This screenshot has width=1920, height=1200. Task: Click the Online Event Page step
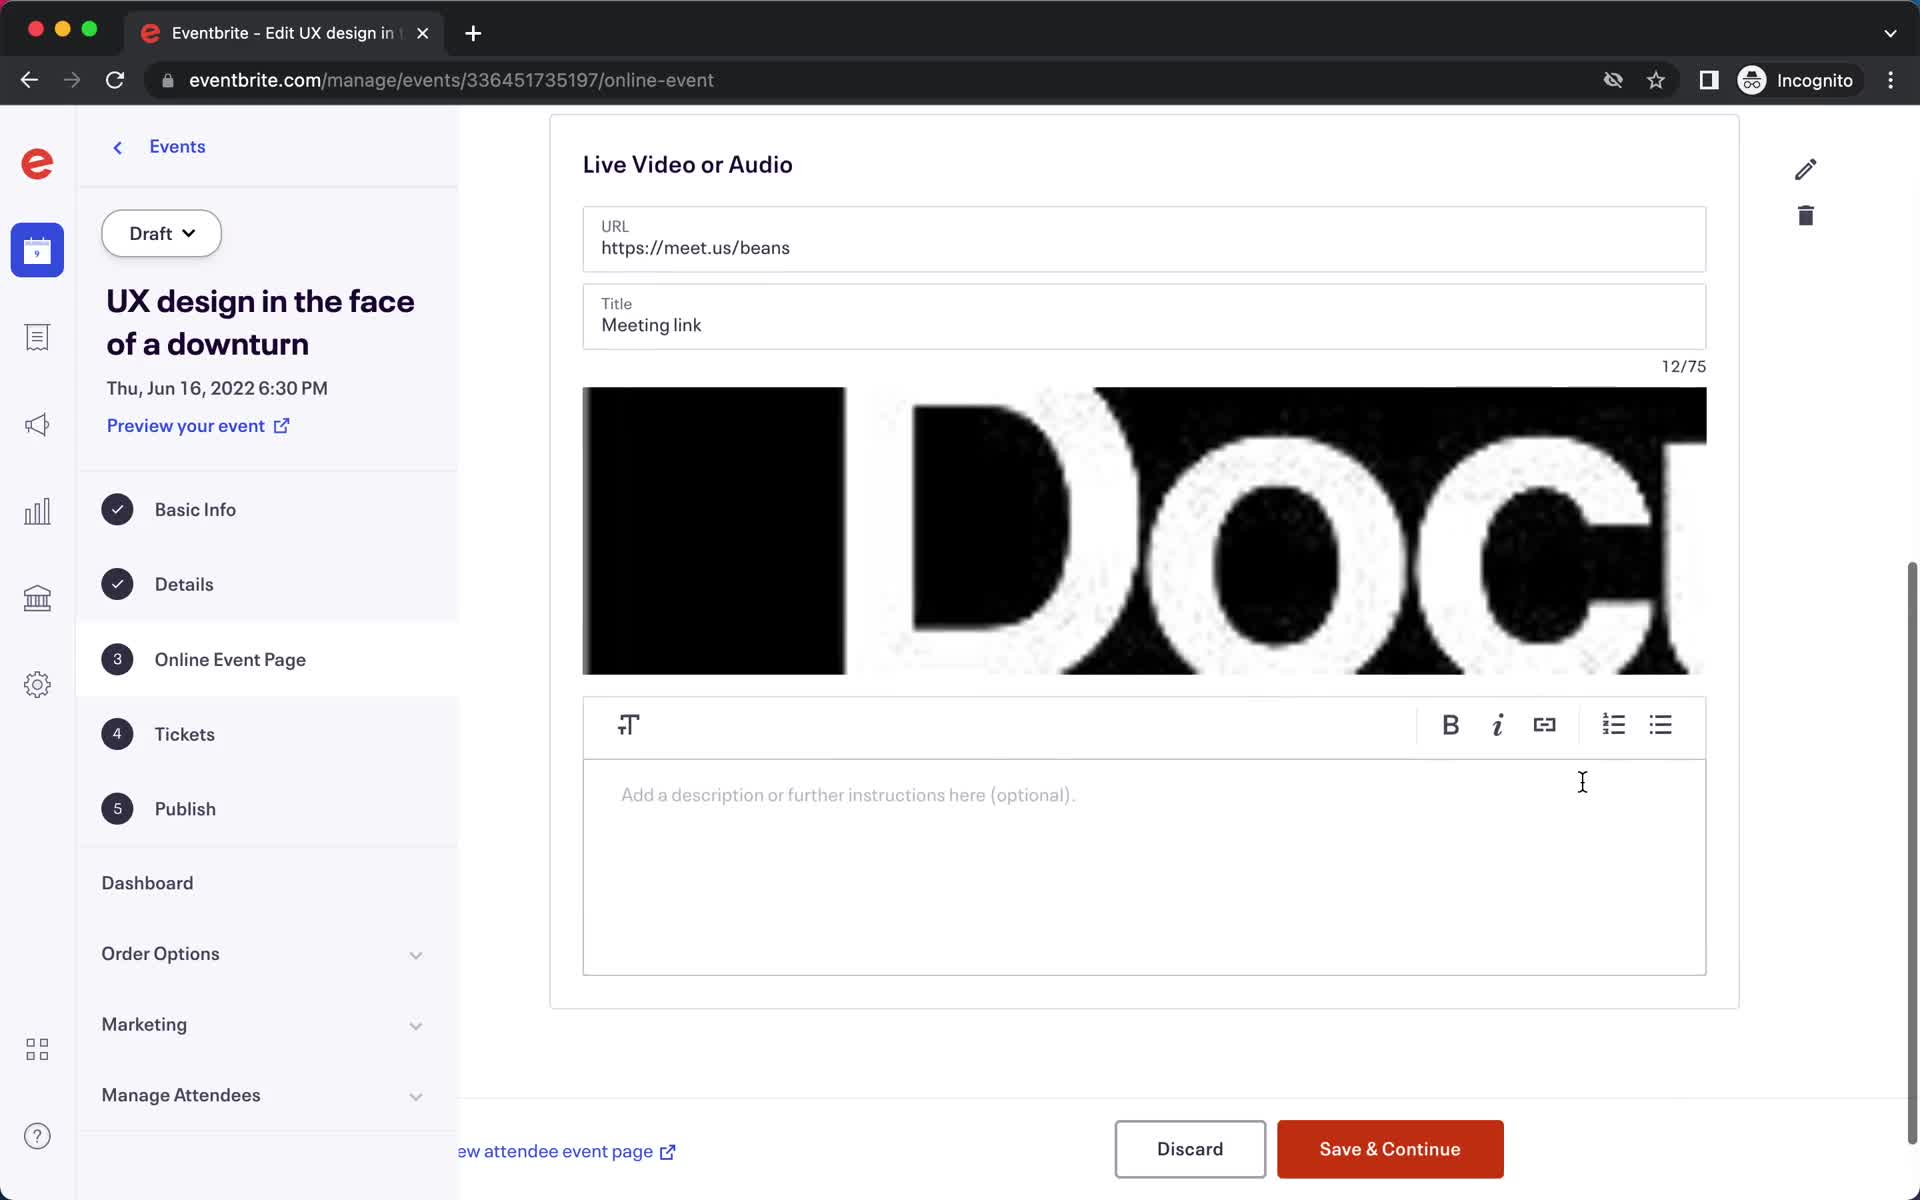[x=229, y=659]
